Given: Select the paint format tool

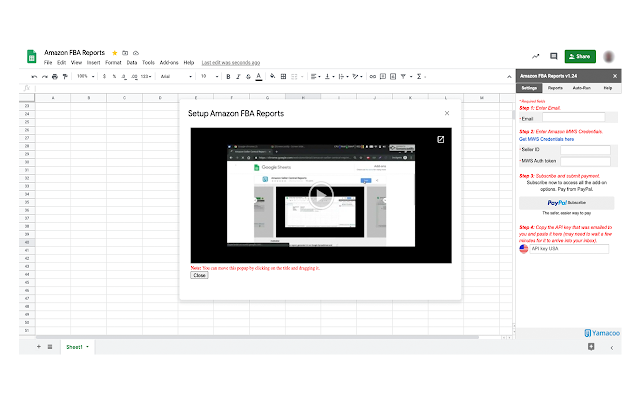Looking at the screenshot, I should pyautogui.click(x=65, y=76).
